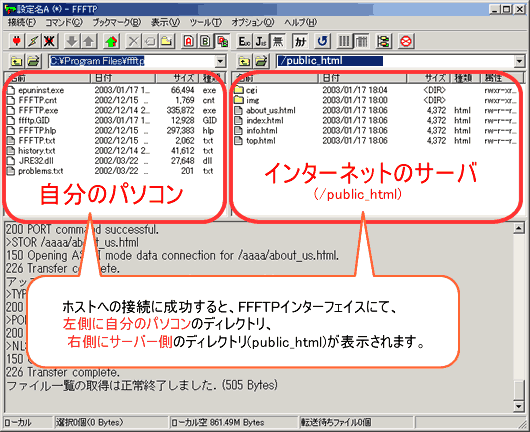This screenshot has height=432, width=530.
Task: Click the Connect to host toolbar icon
Action: [x=16, y=42]
